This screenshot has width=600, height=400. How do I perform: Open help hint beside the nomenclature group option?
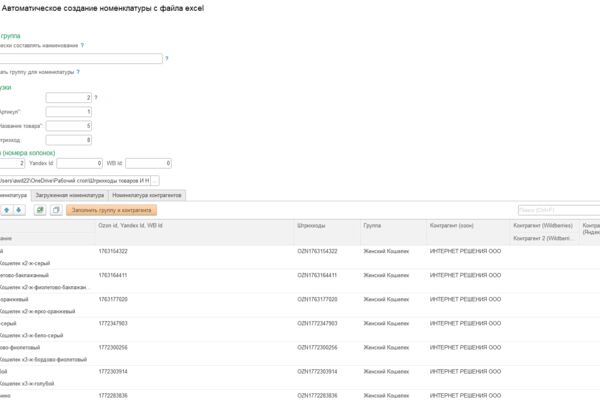pos(78,72)
